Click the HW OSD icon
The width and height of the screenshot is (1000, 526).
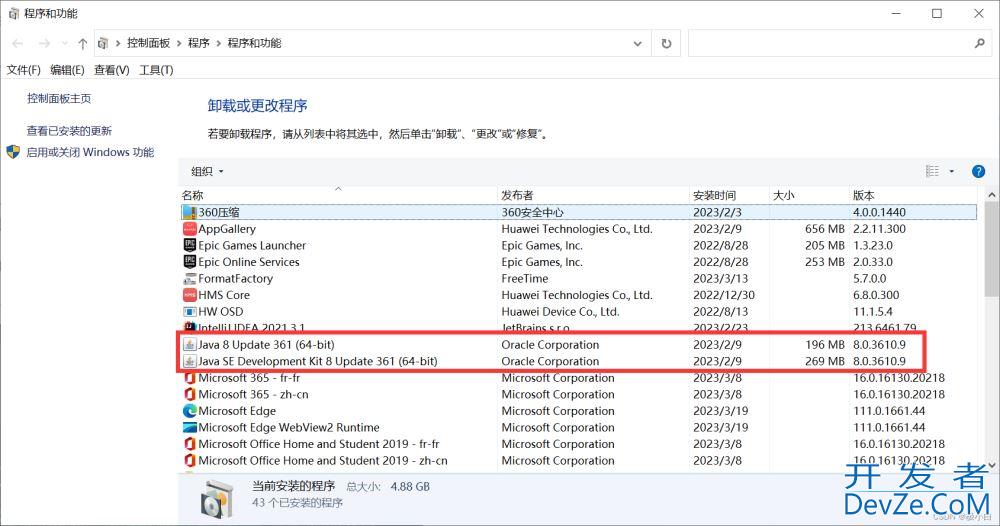pyautogui.click(x=189, y=312)
